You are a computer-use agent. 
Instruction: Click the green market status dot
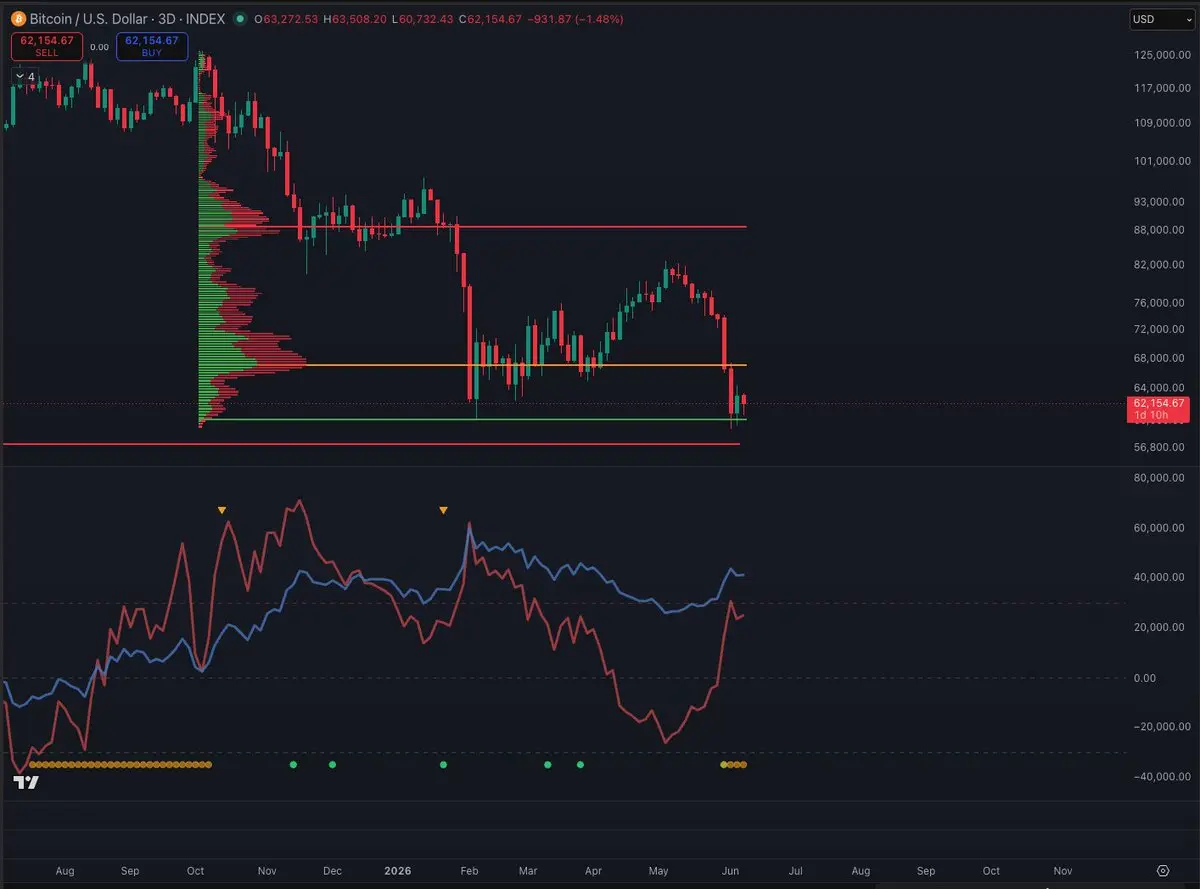click(241, 19)
